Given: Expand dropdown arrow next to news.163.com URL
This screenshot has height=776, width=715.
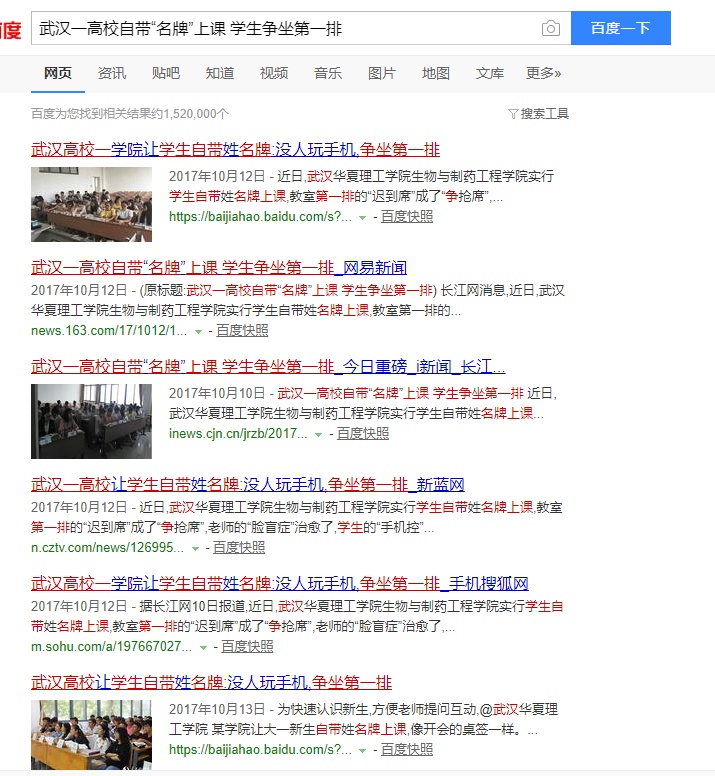Looking at the screenshot, I should tap(199, 331).
